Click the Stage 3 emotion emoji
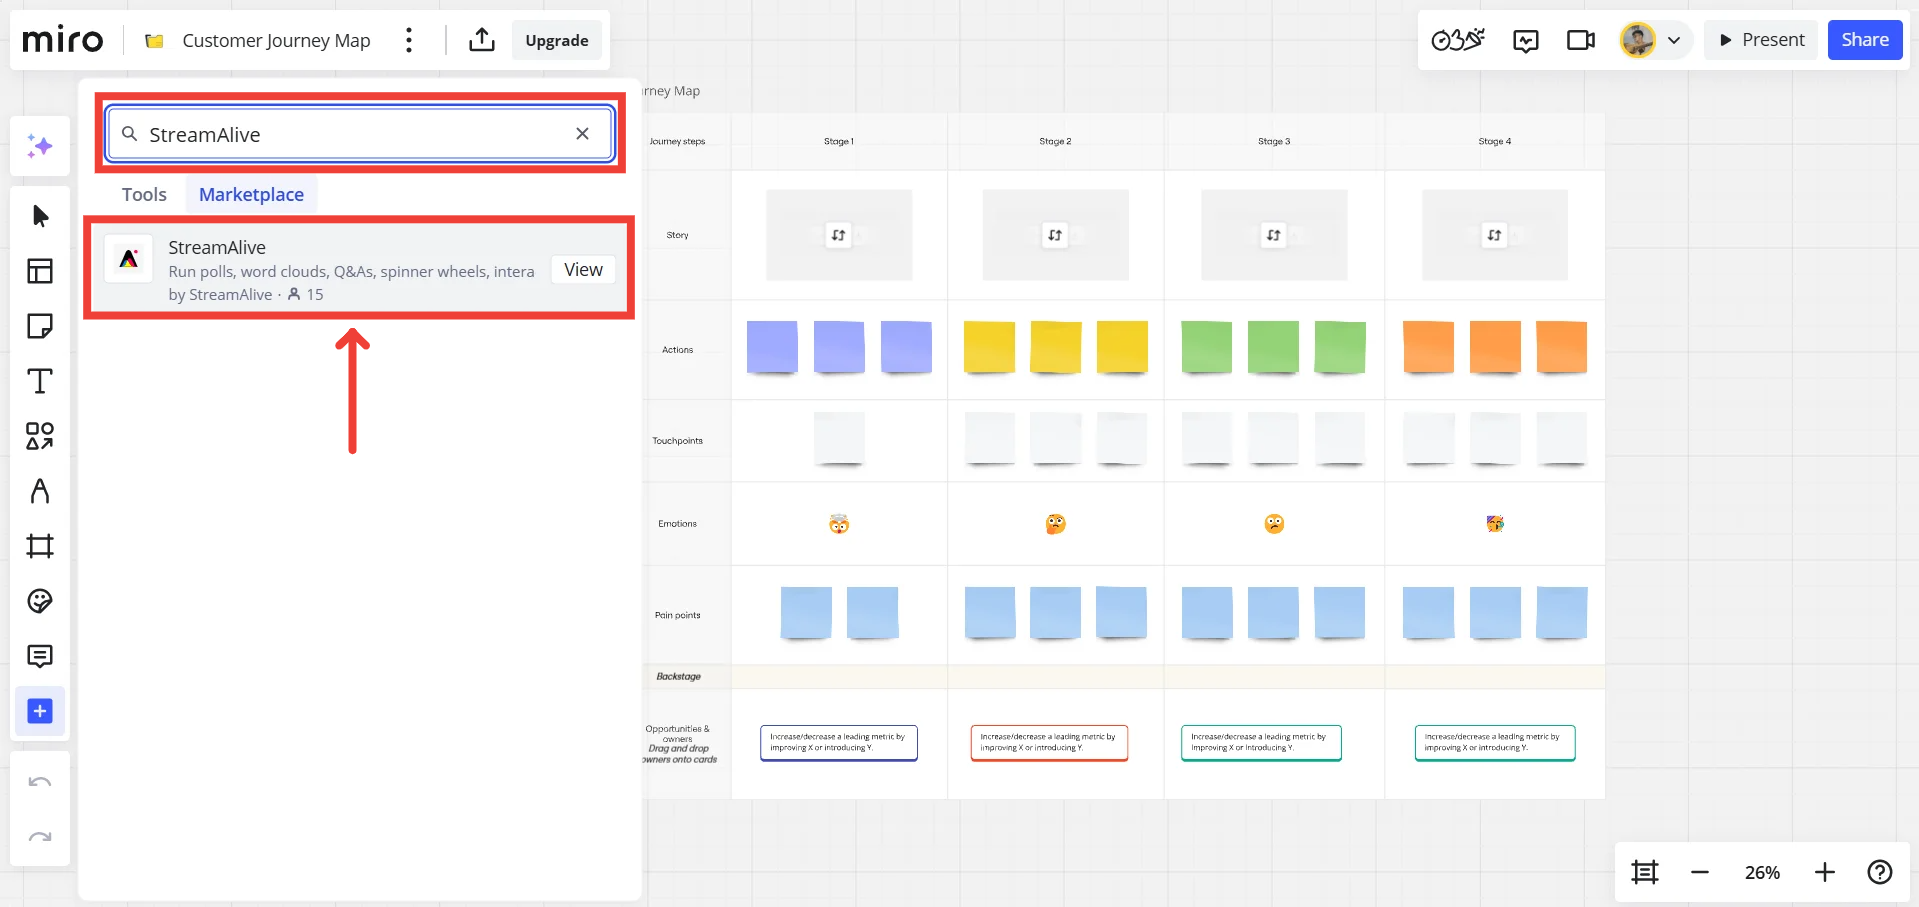This screenshot has width=1919, height=907. (x=1274, y=524)
